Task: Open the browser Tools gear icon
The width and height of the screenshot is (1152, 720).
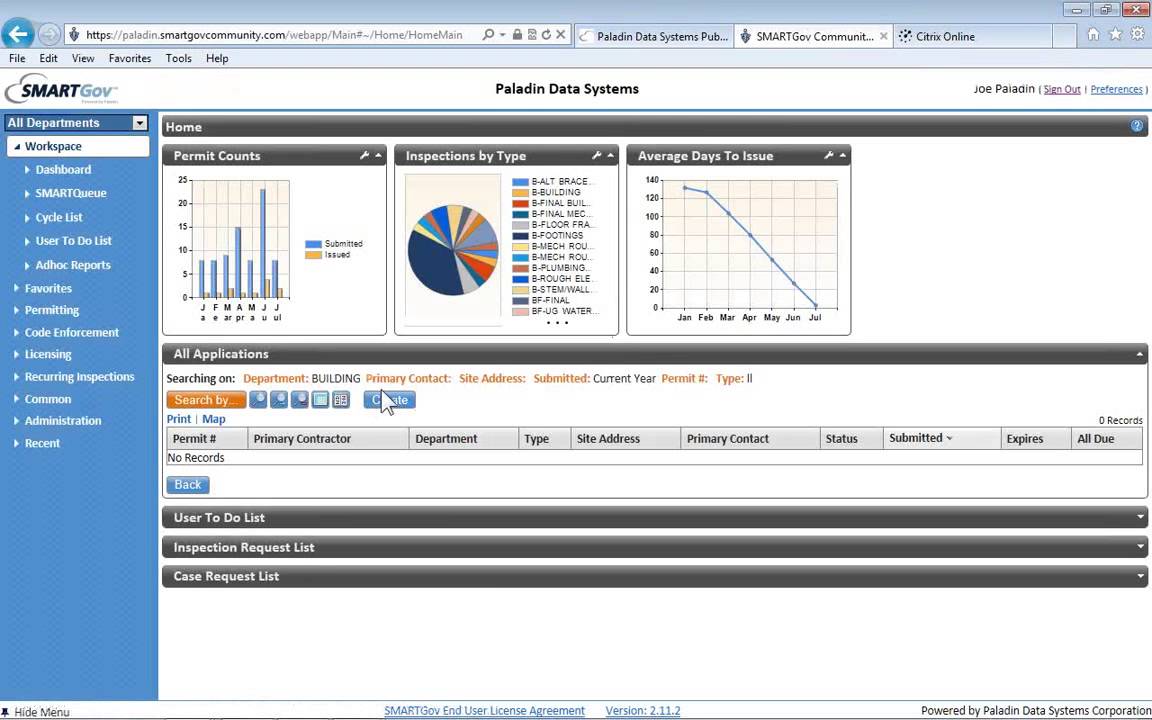Action: point(1137,35)
